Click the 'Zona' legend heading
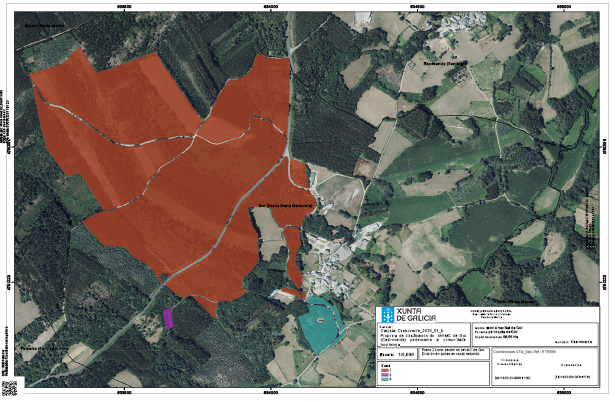 pyautogui.click(x=385, y=365)
